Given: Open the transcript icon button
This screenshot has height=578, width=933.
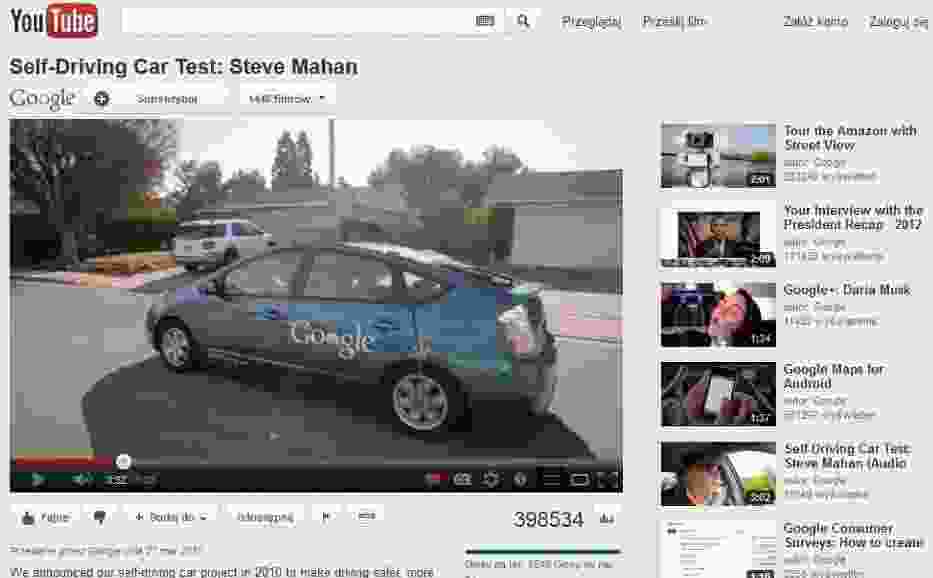Looking at the screenshot, I should click(367, 517).
